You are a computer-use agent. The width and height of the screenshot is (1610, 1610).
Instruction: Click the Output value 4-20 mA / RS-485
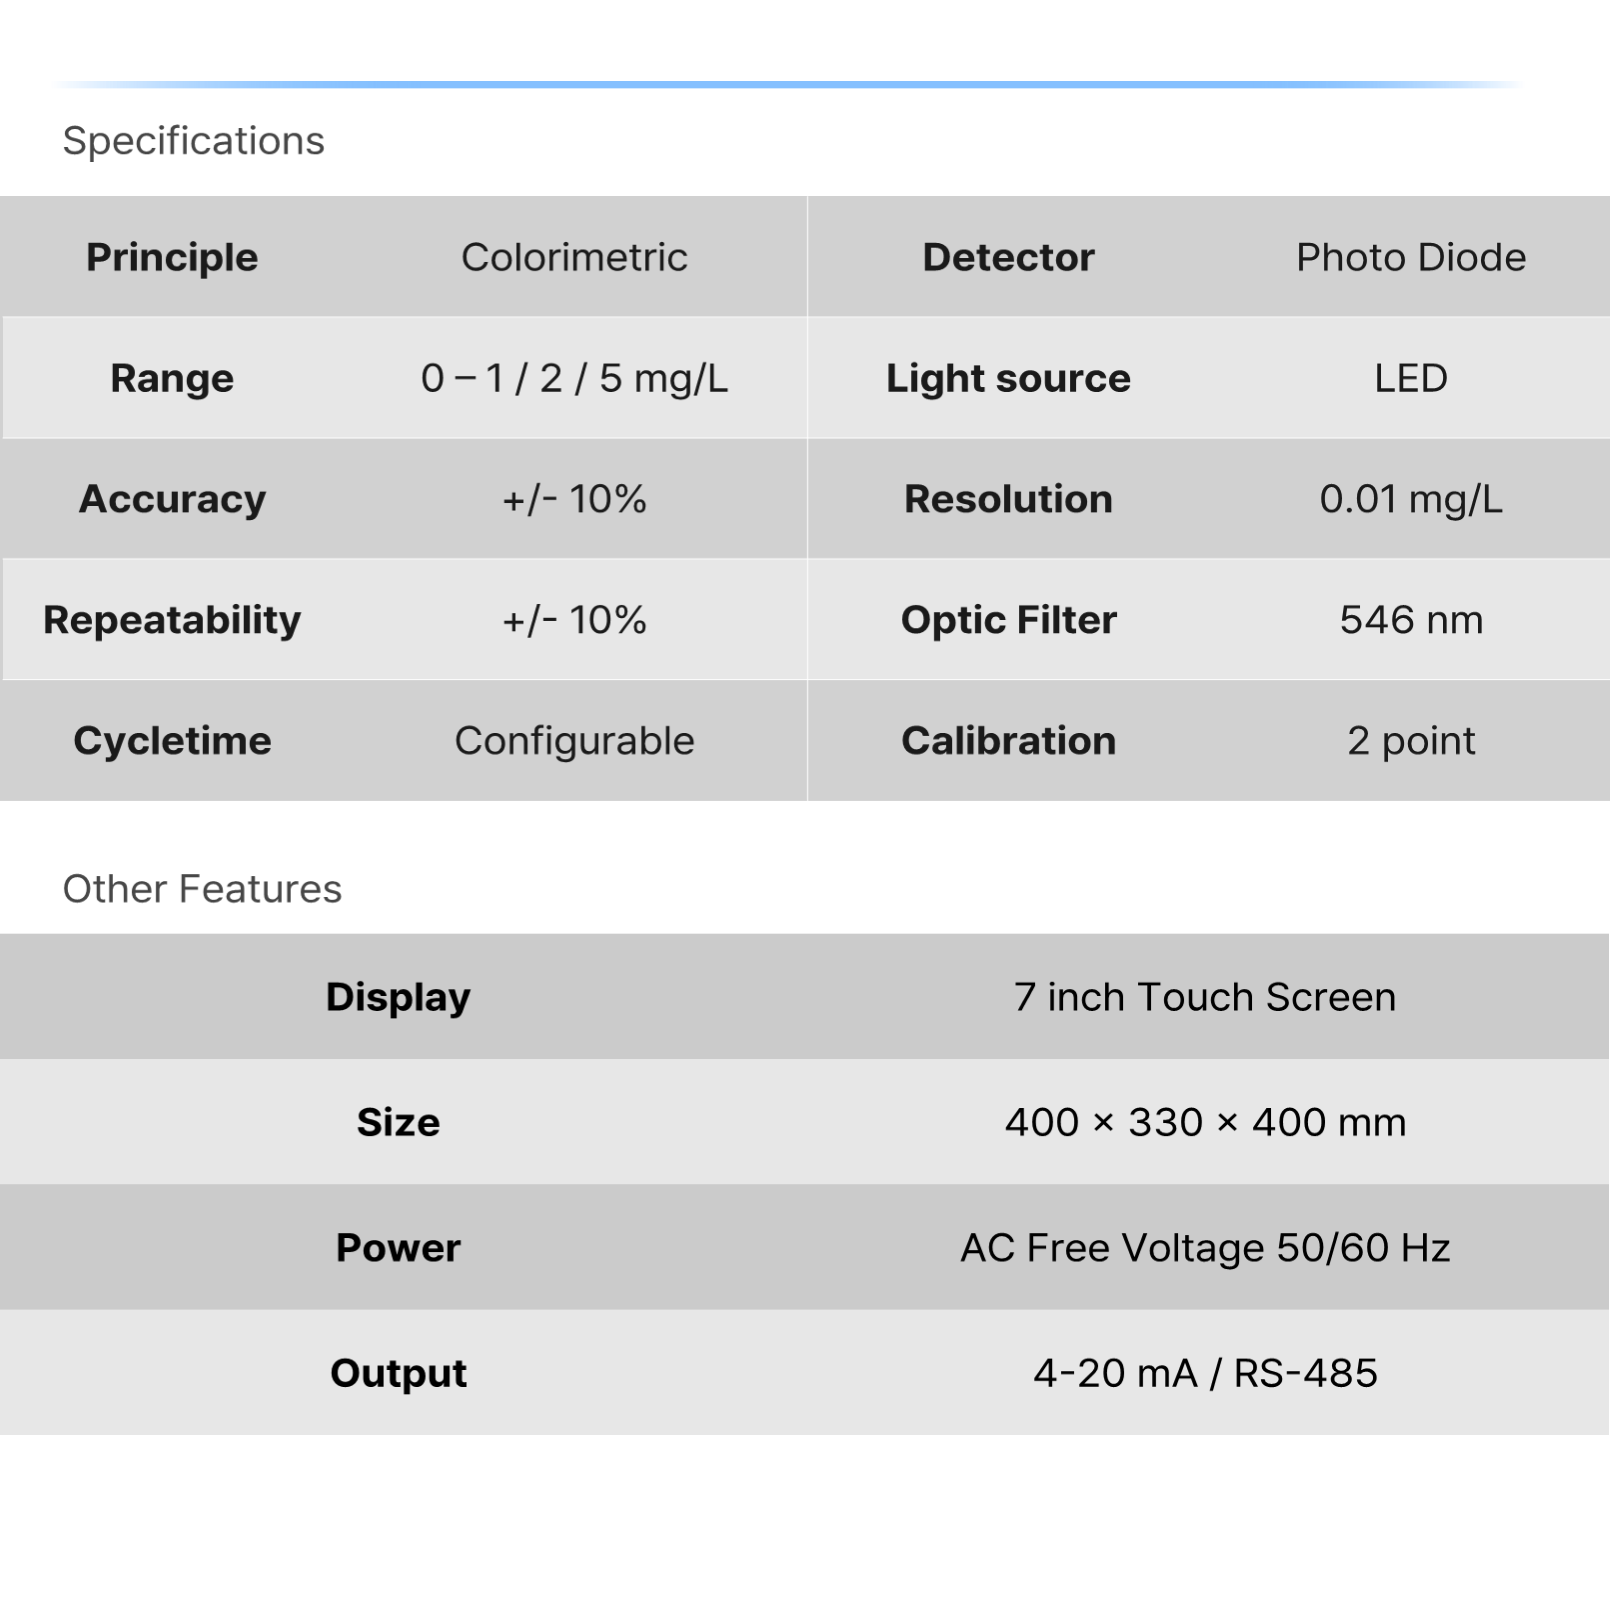(x=1204, y=1373)
